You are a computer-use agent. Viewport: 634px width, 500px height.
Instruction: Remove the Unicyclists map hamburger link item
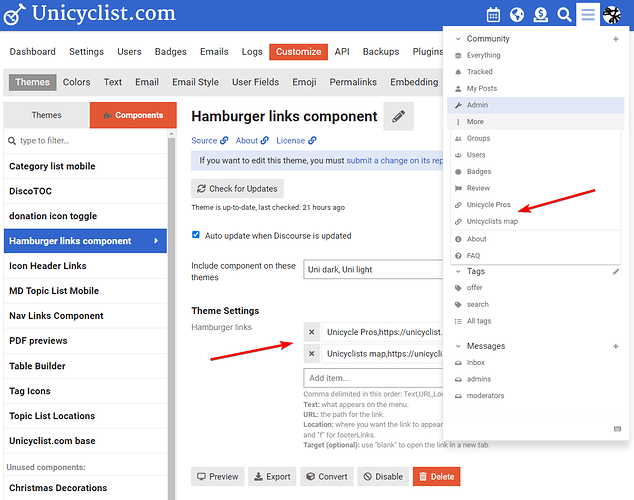311,354
